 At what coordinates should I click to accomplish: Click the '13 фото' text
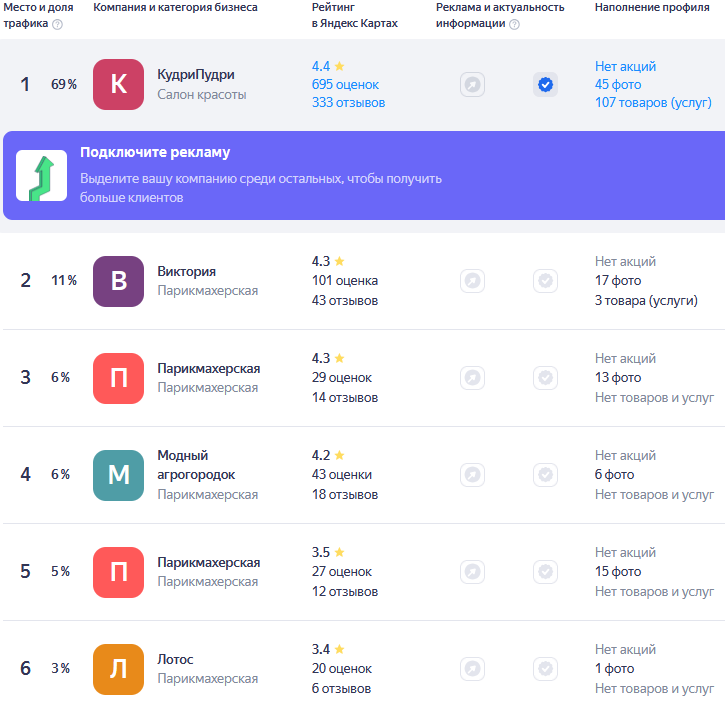pos(618,378)
